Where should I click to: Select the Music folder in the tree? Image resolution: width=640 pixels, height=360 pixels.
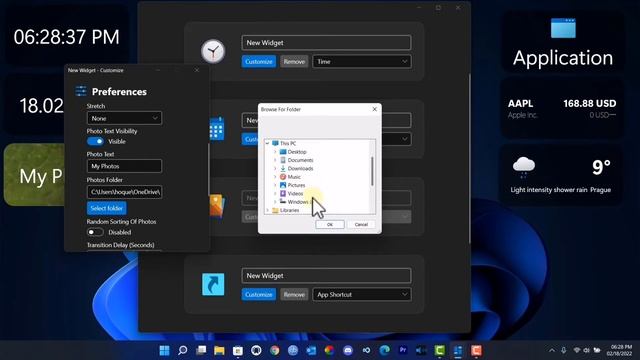click(x=290, y=177)
